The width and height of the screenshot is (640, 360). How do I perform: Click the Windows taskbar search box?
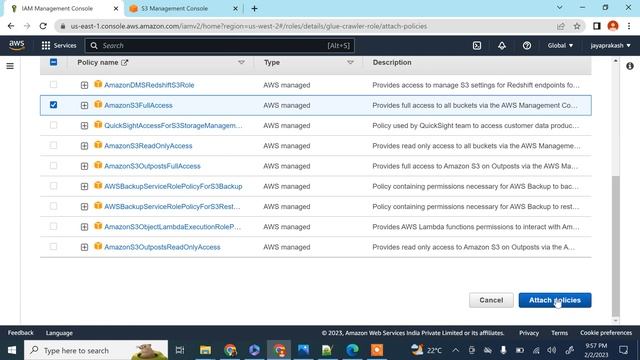tap(96, 350)
